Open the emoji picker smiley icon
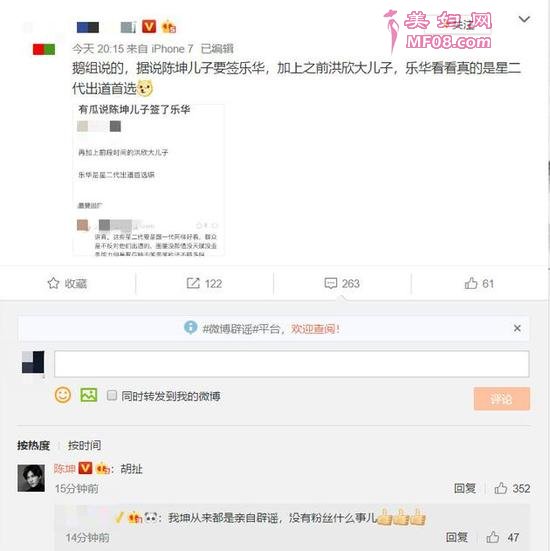 point(63,395)
